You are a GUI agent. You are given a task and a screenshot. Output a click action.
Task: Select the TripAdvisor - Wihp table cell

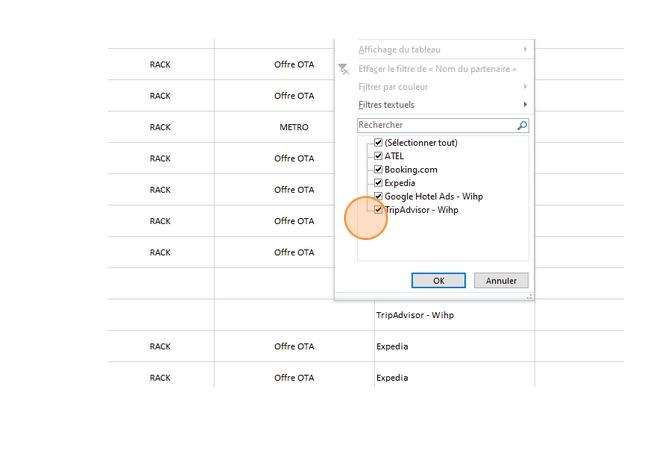point(454,315)
